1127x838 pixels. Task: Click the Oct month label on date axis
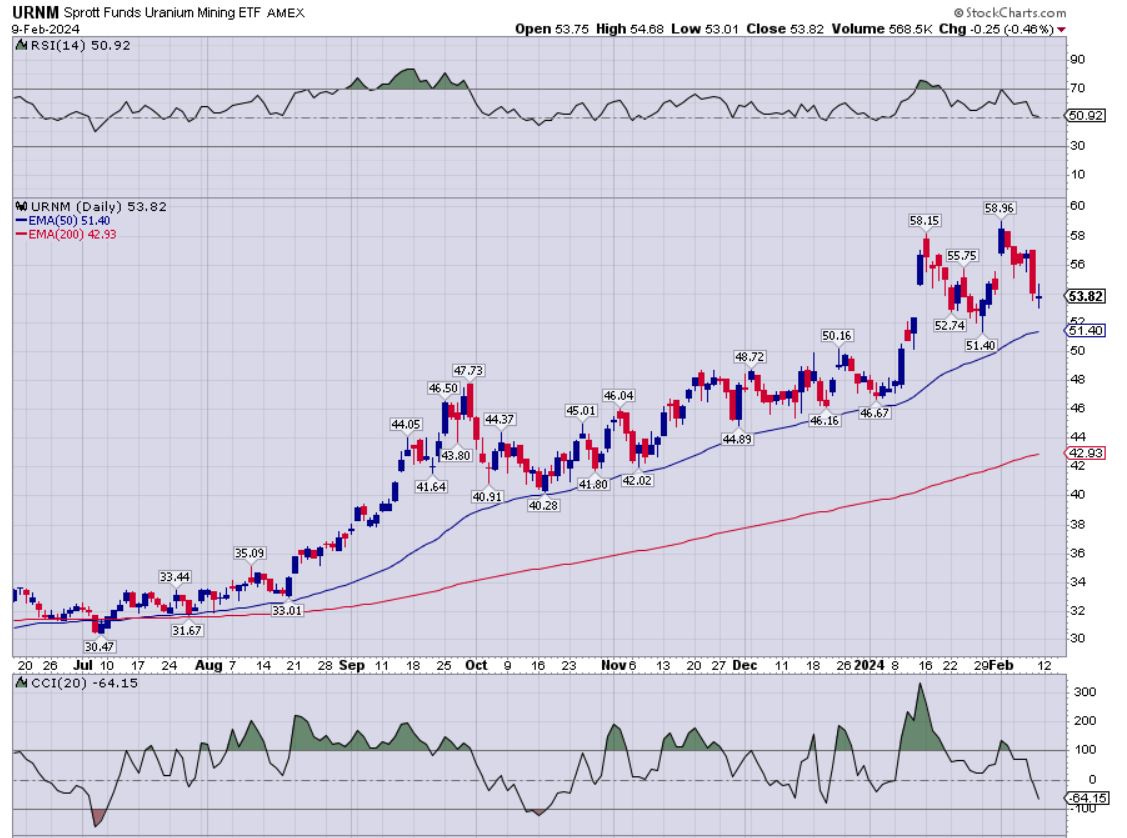tap(476, 666)
